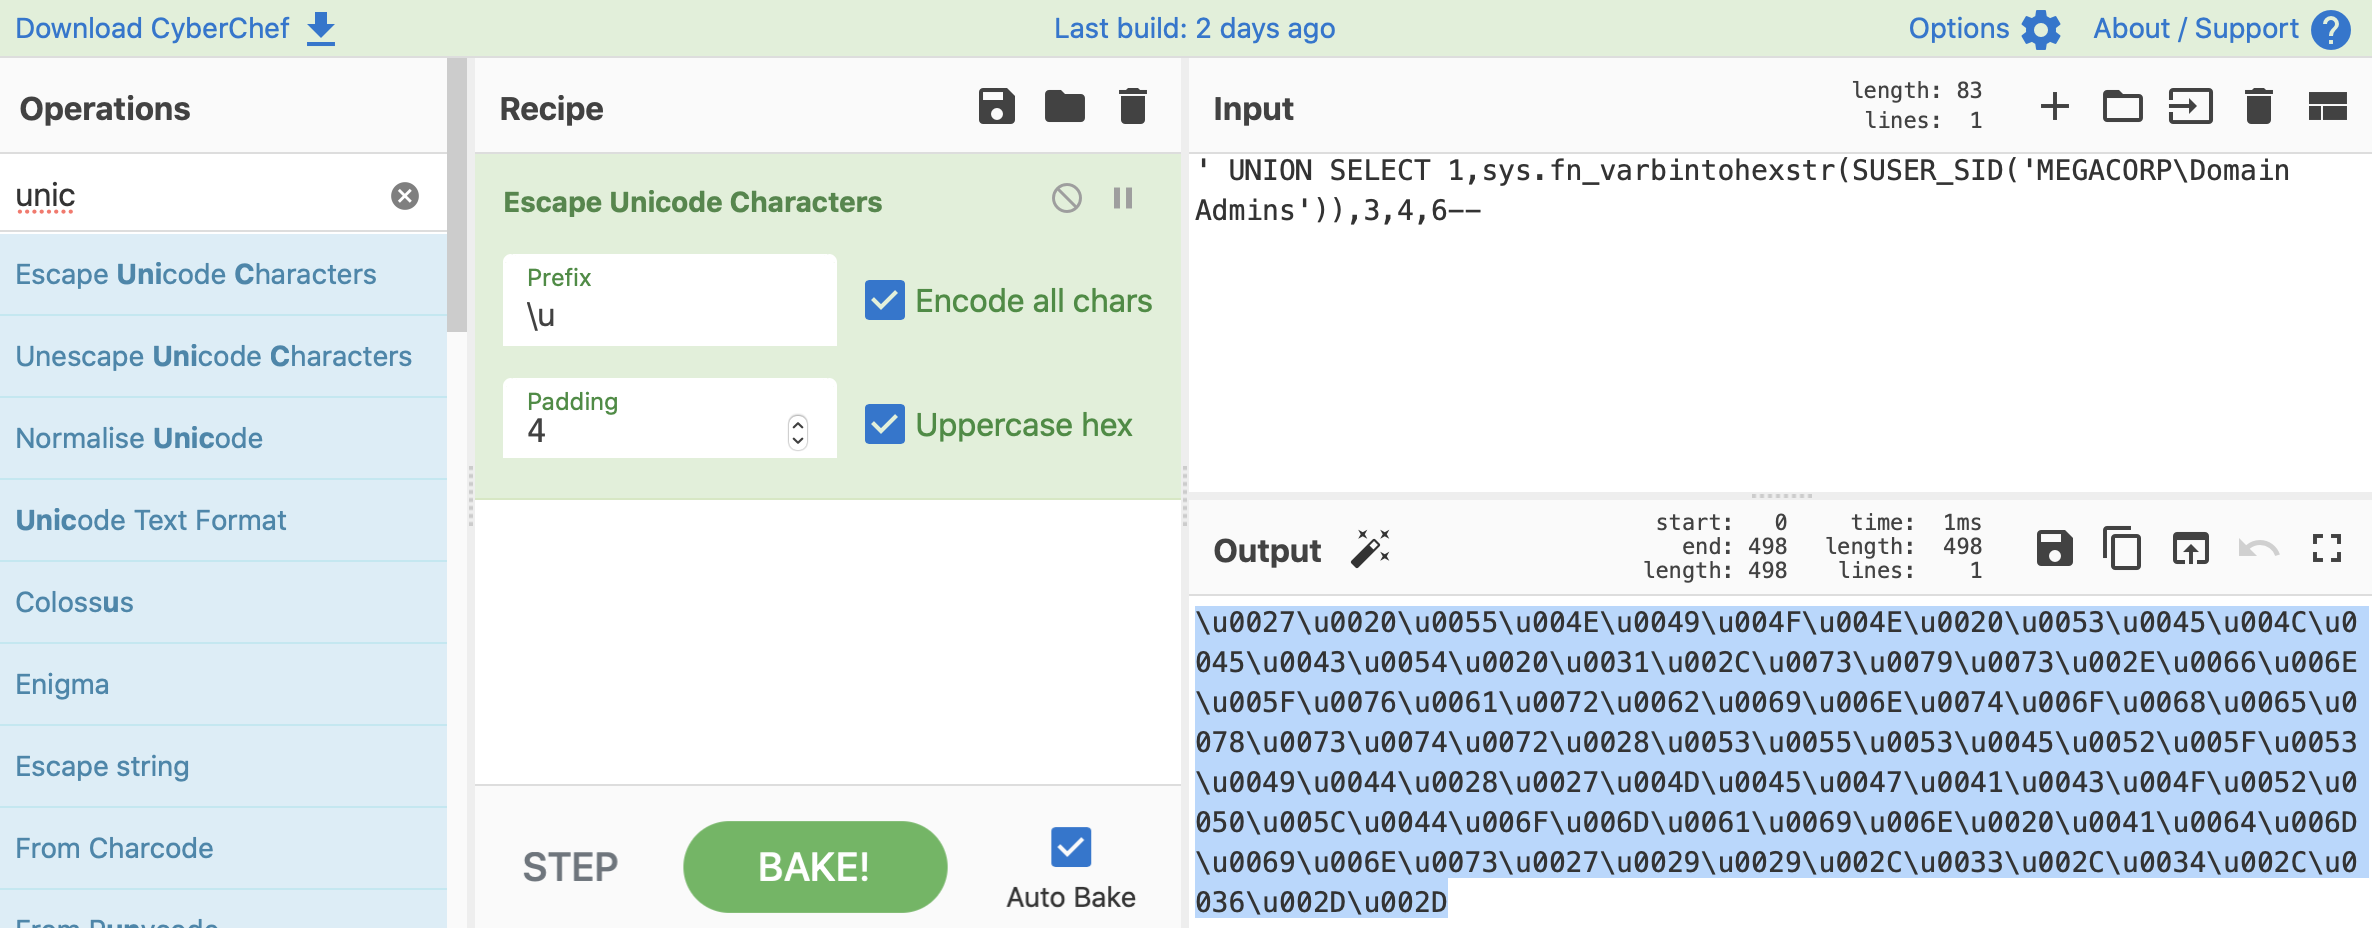This screenshot has height=928, width=2372.
Task: Disable the Auto Bake checkbox
Action: pos(1070,847)
